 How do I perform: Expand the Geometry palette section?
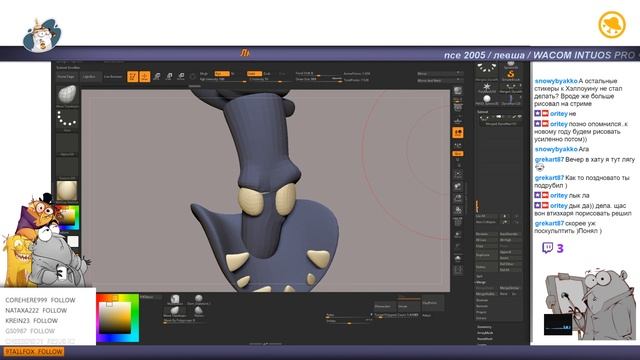pos(484,327)
